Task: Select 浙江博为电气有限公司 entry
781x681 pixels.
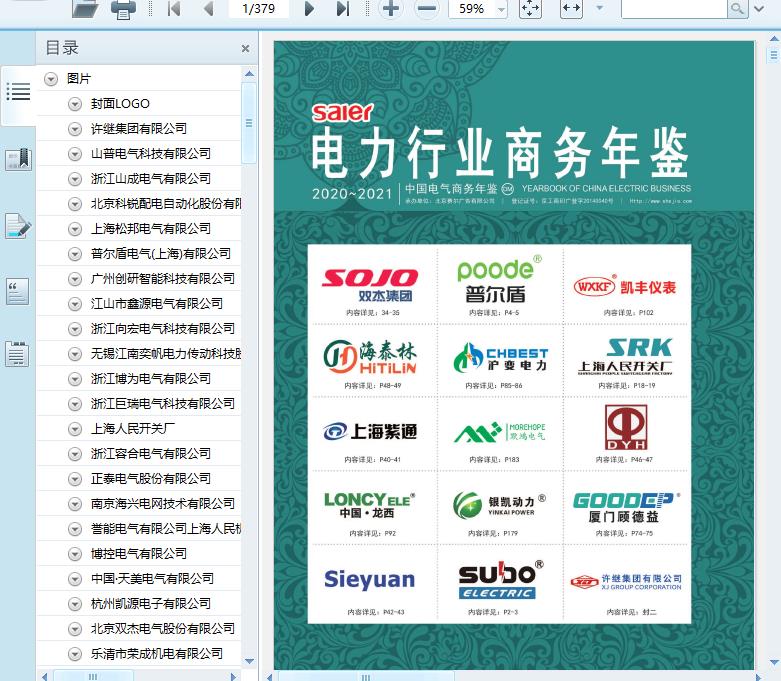Action: coord(150,379)
